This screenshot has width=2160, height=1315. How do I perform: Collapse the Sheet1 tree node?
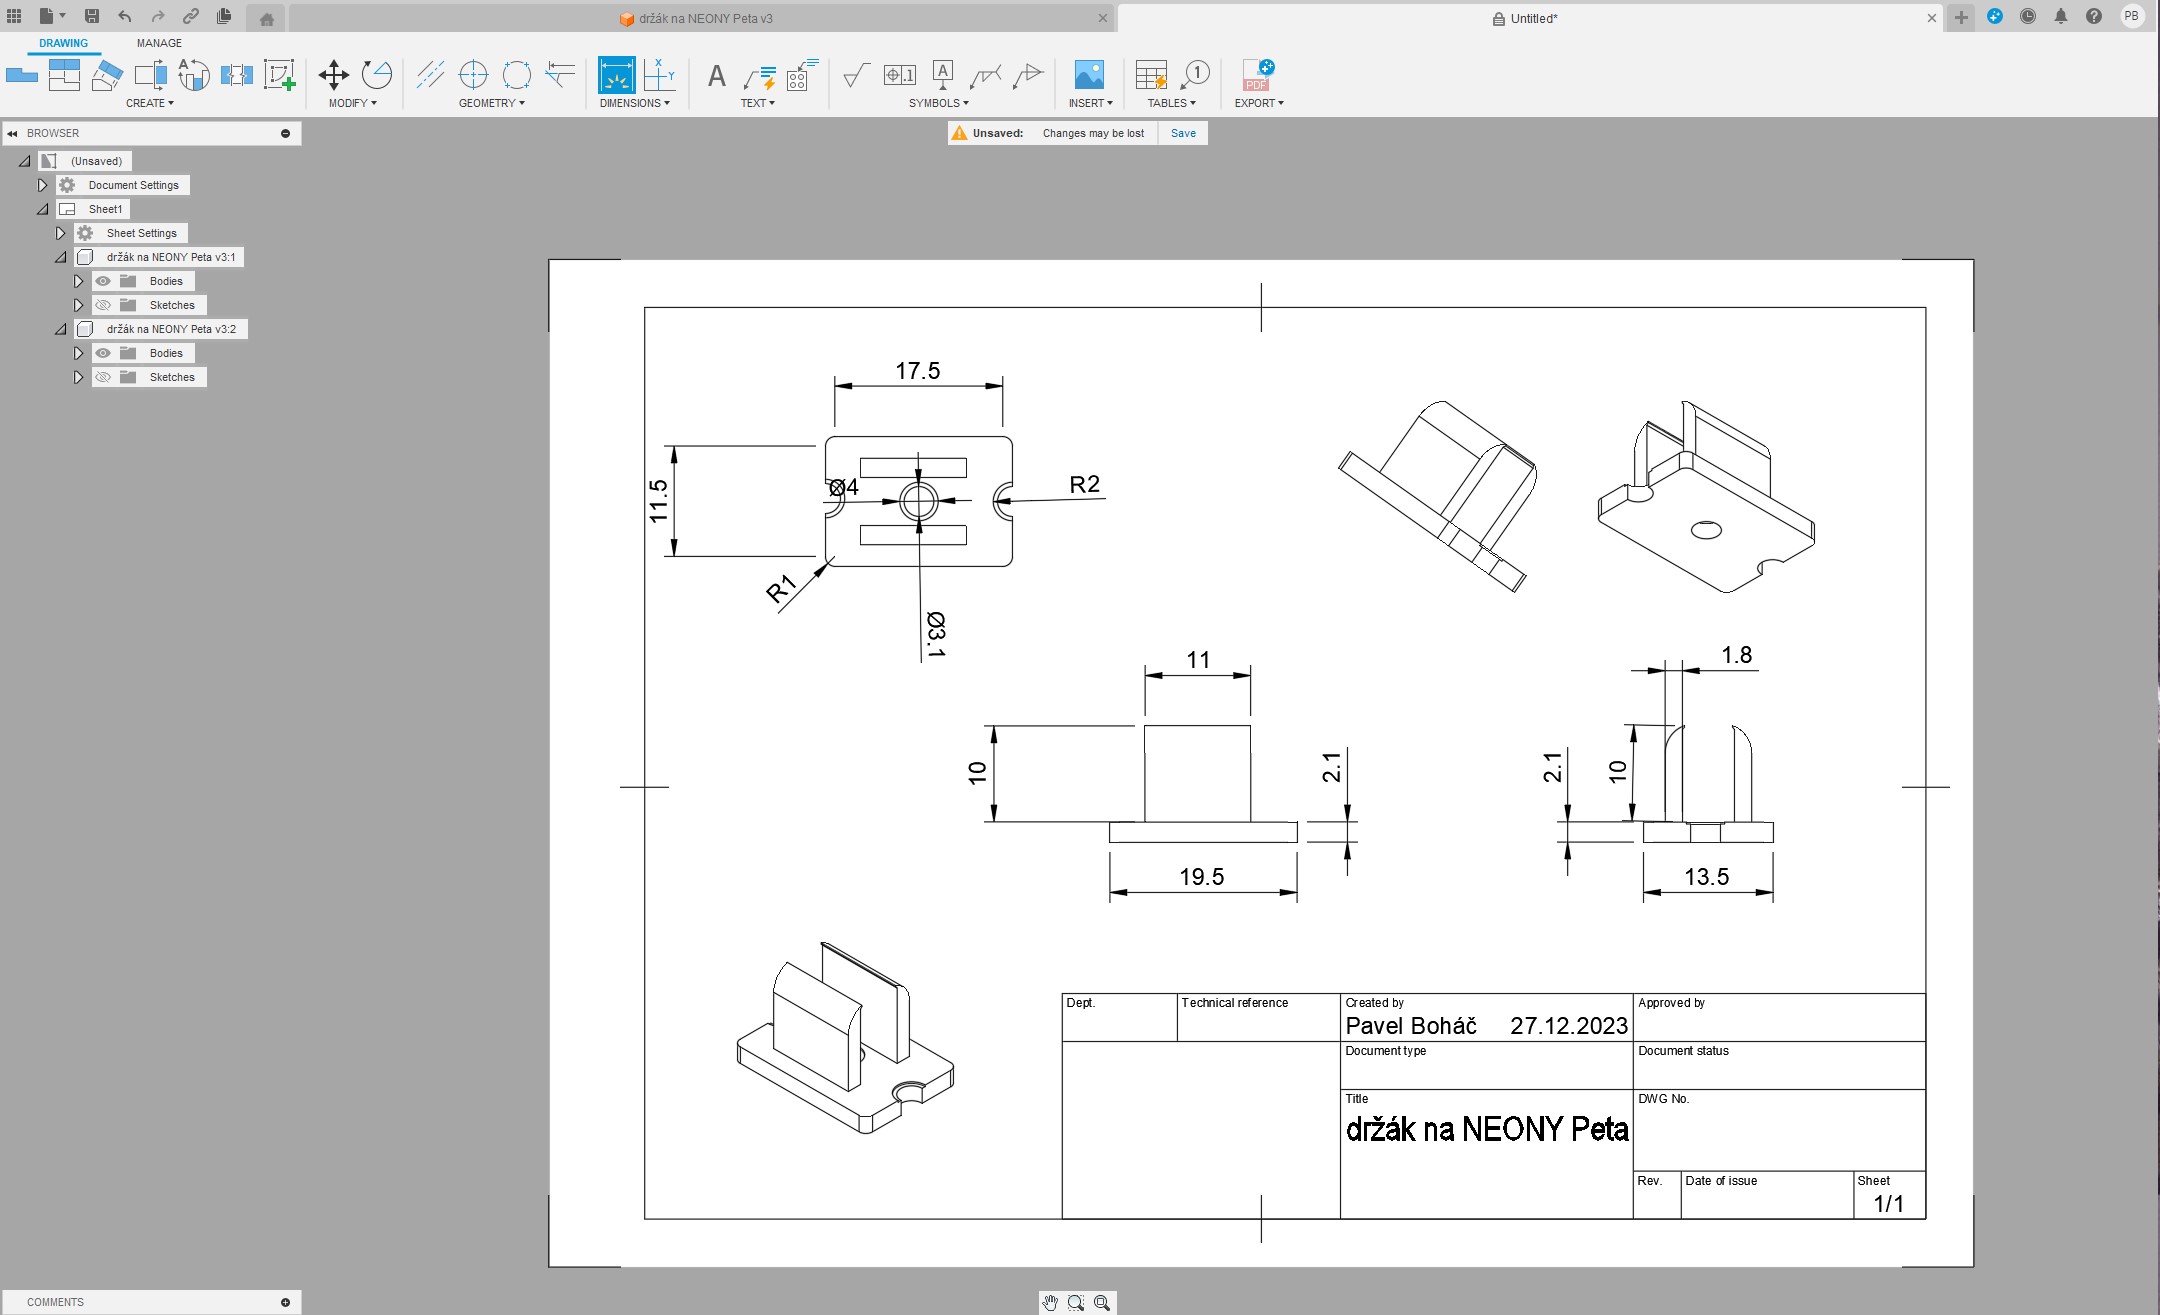[42, 209]
